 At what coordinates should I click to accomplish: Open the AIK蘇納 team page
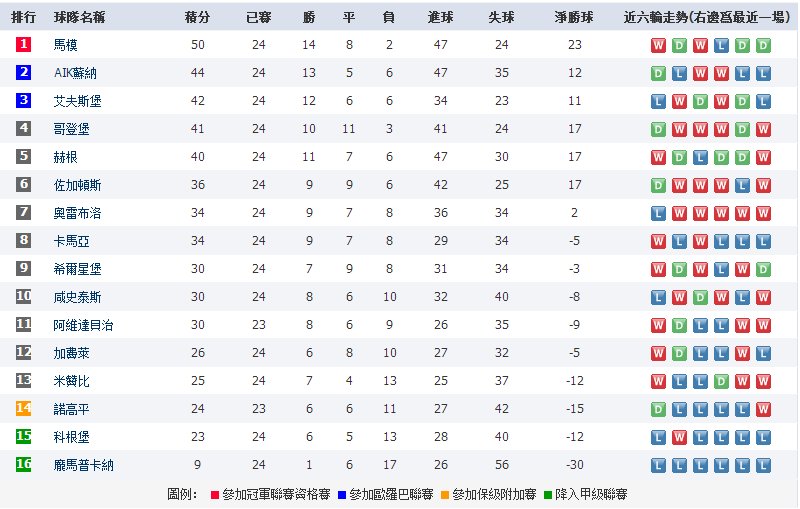click(74, 73)
